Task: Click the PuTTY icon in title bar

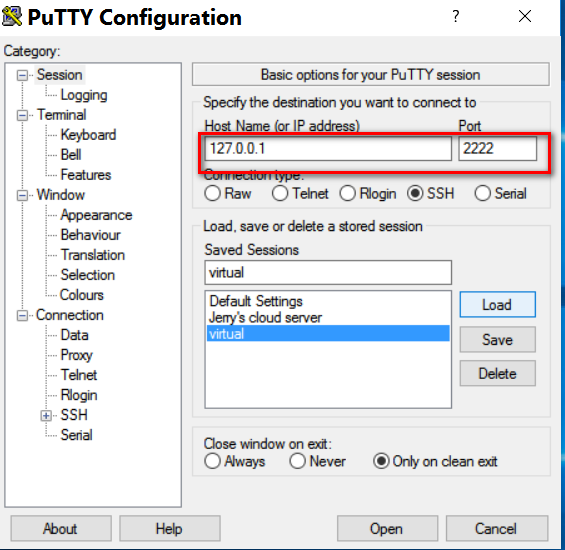Action: pyautogui.click(x=12, y=17)
